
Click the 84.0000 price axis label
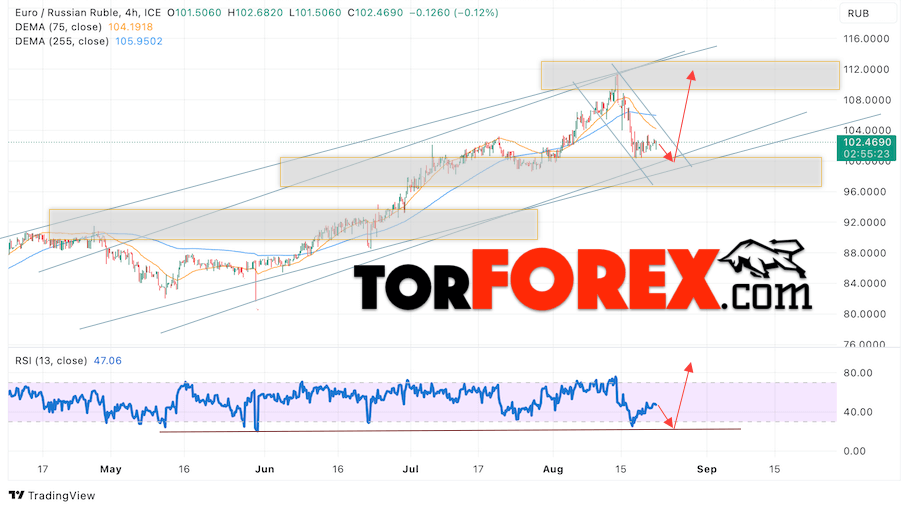[864, 283]
